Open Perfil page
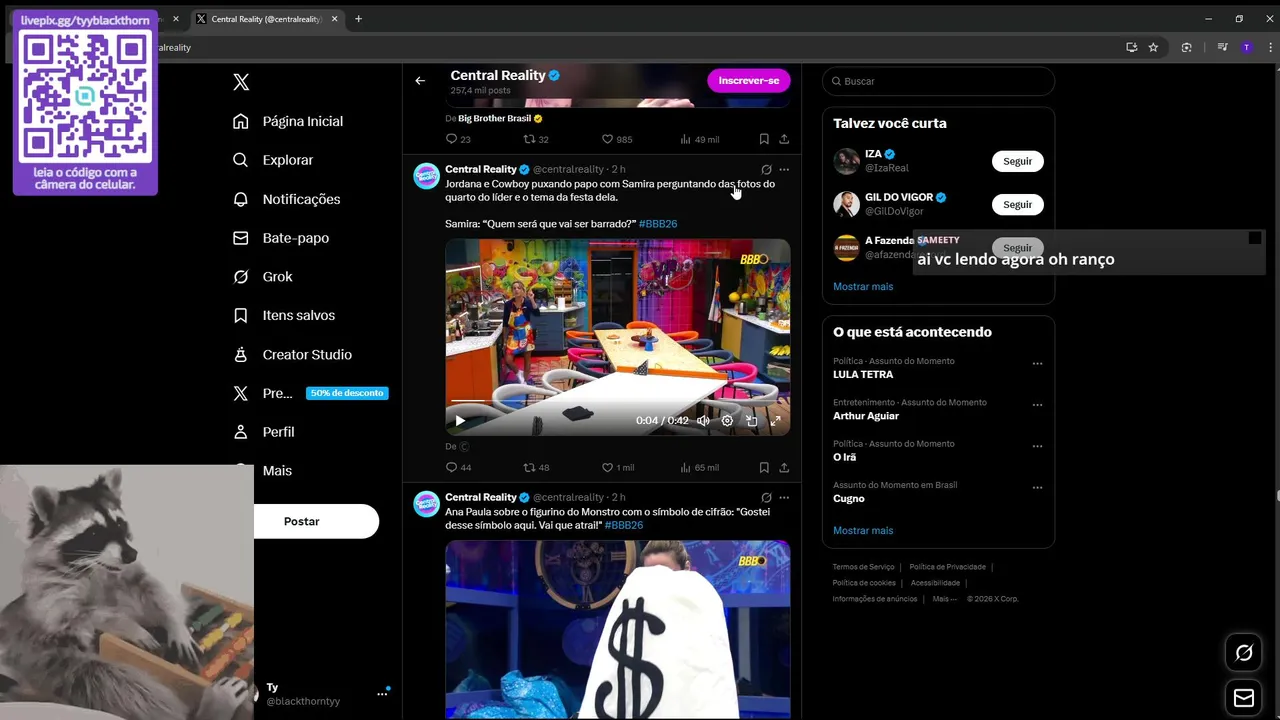 tap(264, 432)
